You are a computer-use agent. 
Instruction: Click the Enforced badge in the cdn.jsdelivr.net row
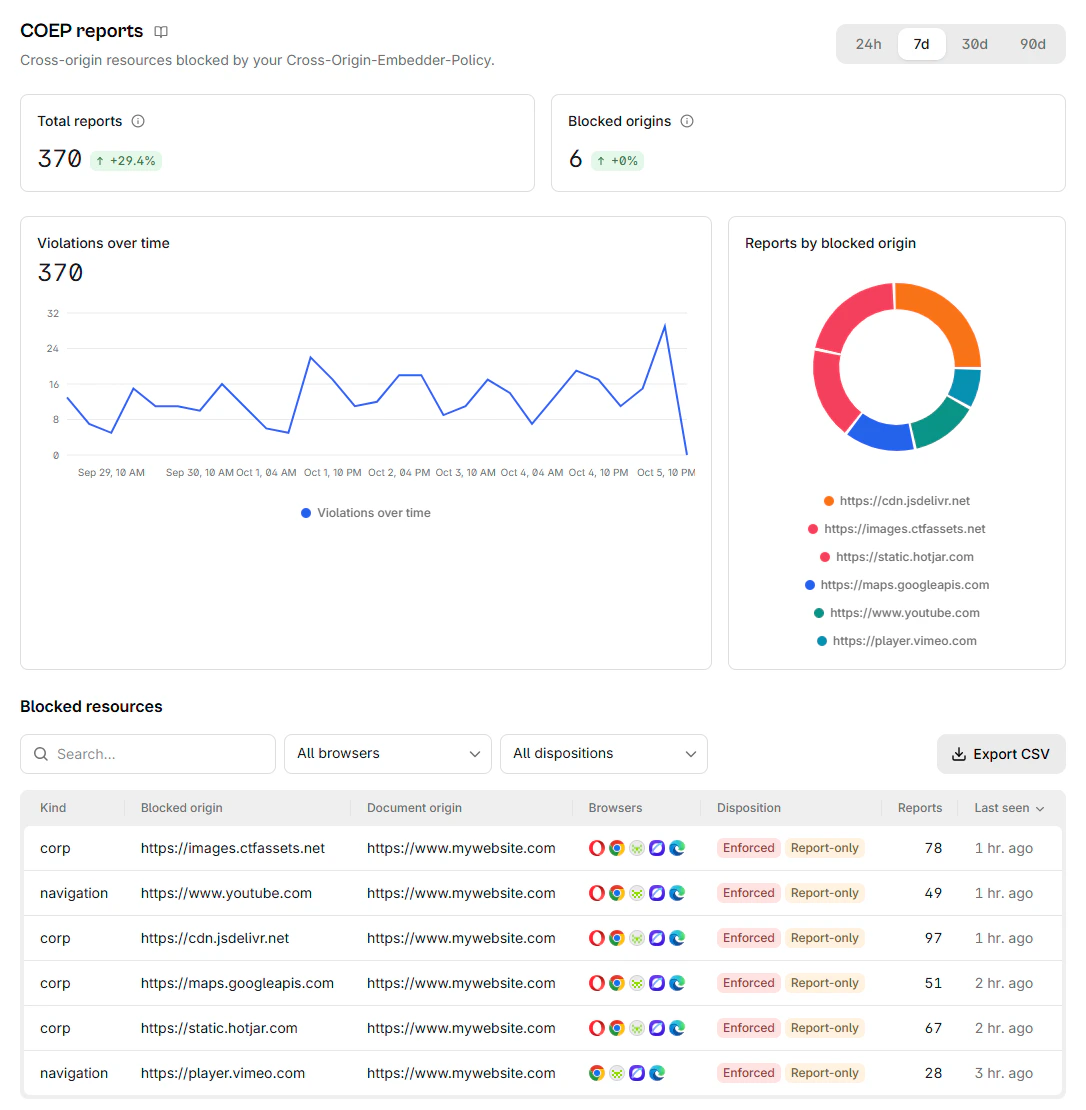(748, 938)
